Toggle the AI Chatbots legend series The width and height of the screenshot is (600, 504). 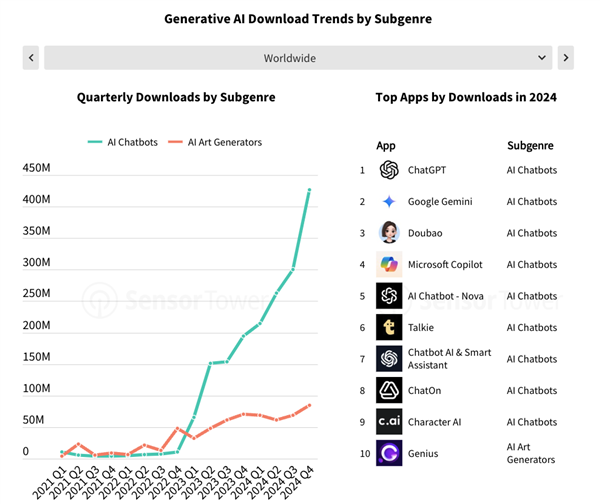[124, 142]
